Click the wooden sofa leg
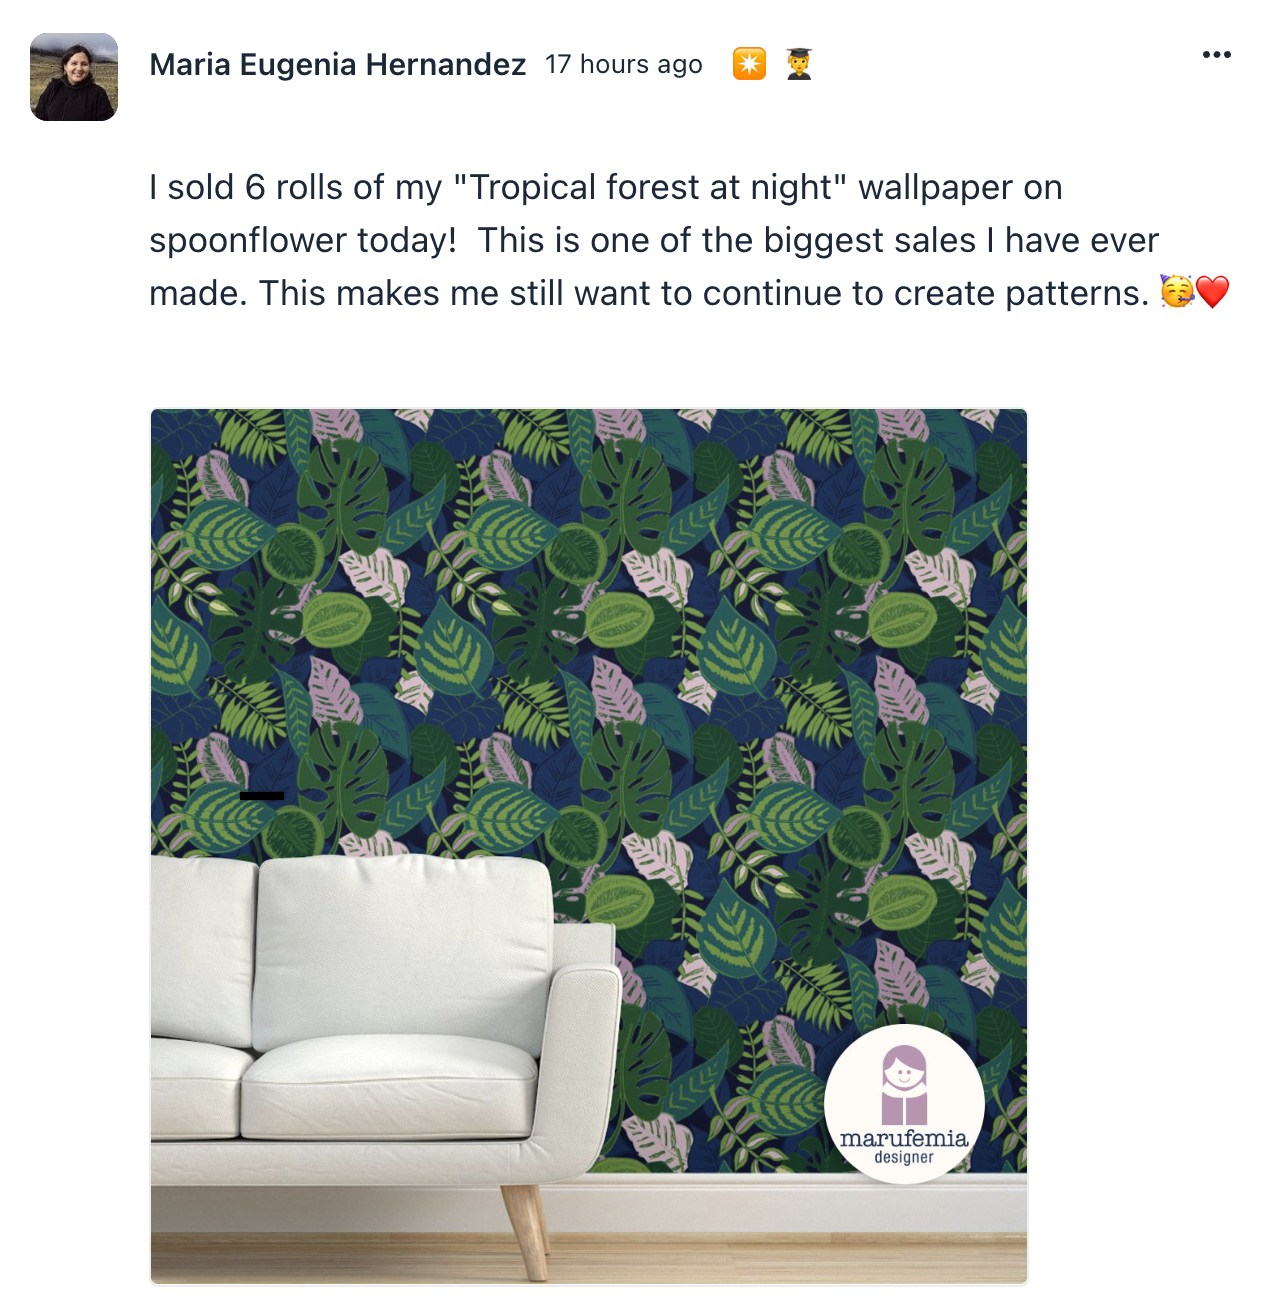This screenshot has height=1310, width=1274. coord(526,1229)
